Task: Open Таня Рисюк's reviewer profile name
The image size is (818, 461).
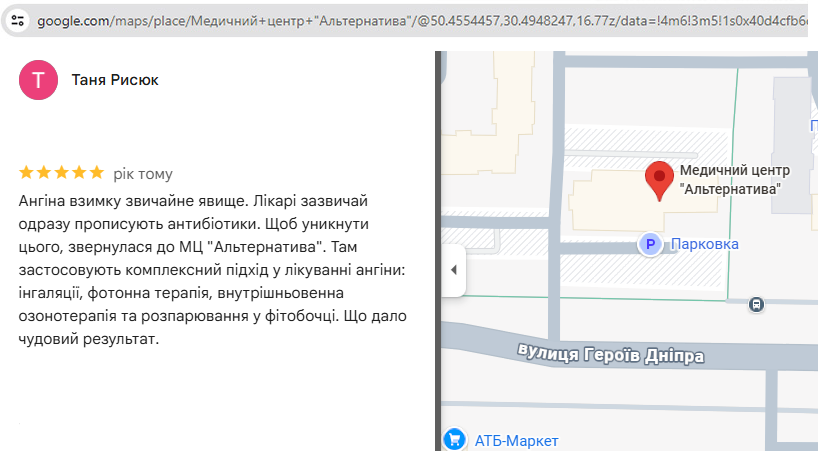Action: tap(115, 80)
